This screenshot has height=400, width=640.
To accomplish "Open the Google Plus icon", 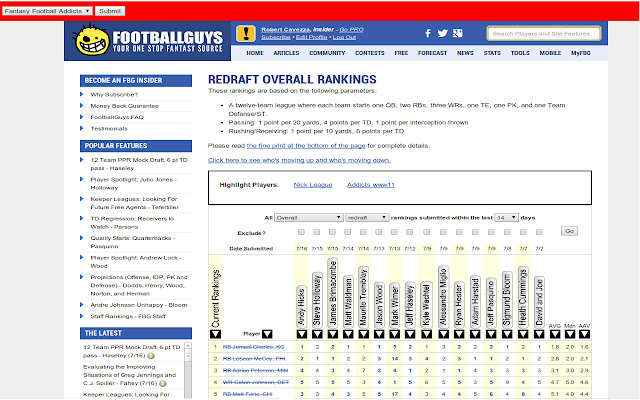I will point(458,33).
